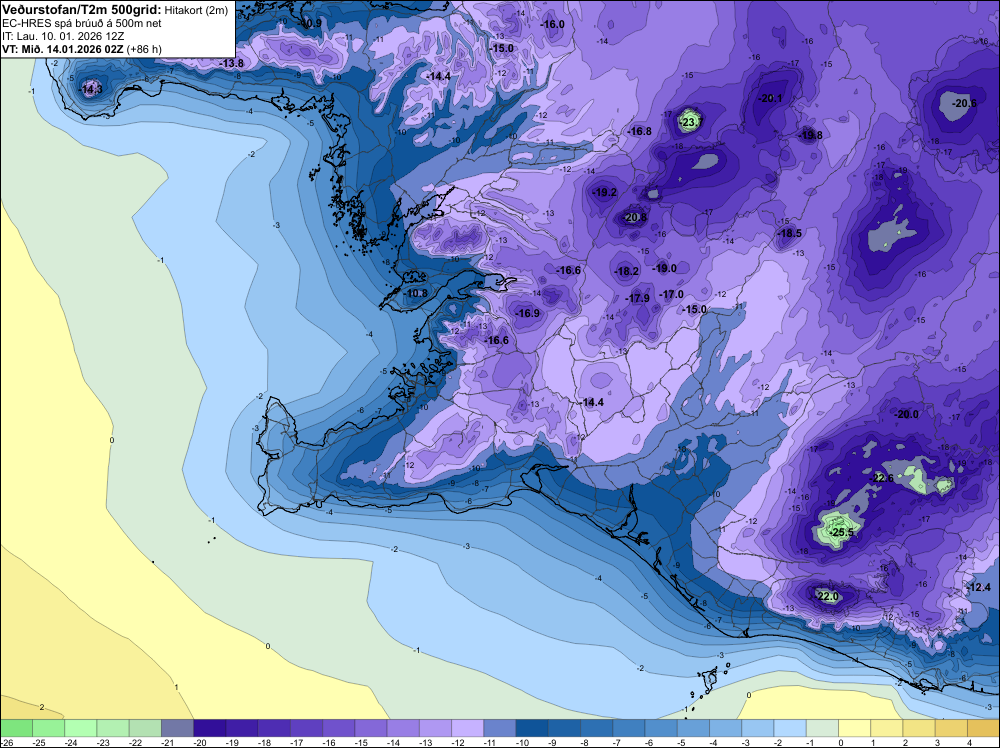1000x748 pixels.
Task: Click the -18.5 temperature label
Action: point(789,233)
